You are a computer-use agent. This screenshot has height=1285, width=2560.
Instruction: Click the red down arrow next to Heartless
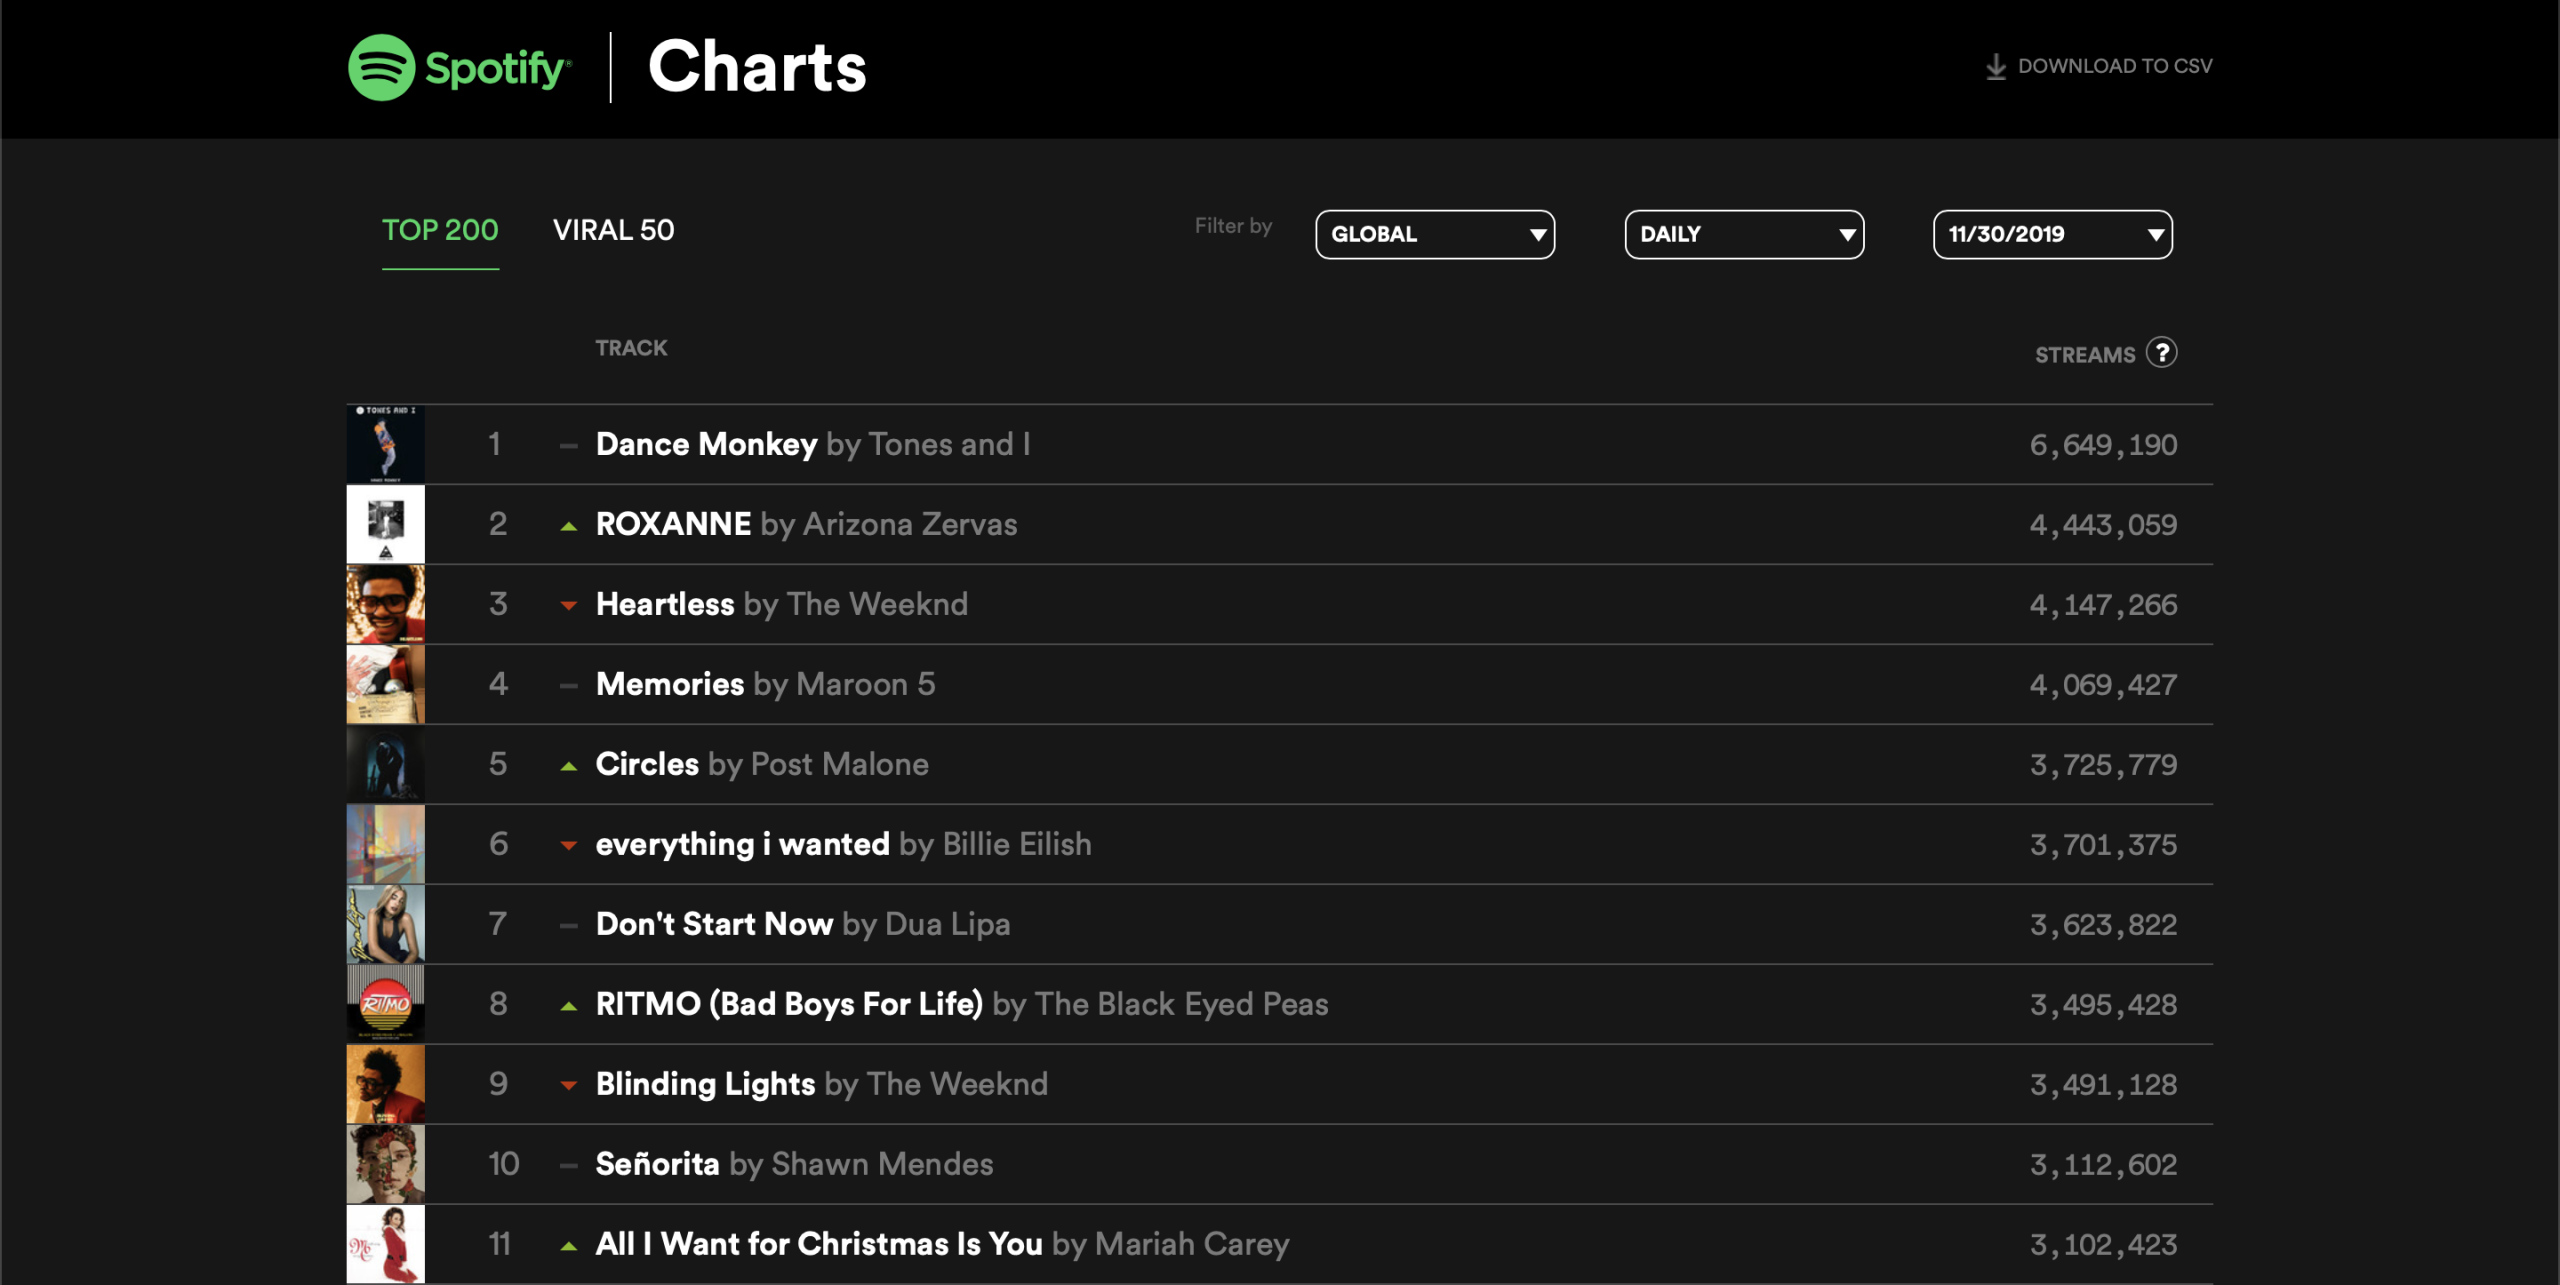pos(569,605)
